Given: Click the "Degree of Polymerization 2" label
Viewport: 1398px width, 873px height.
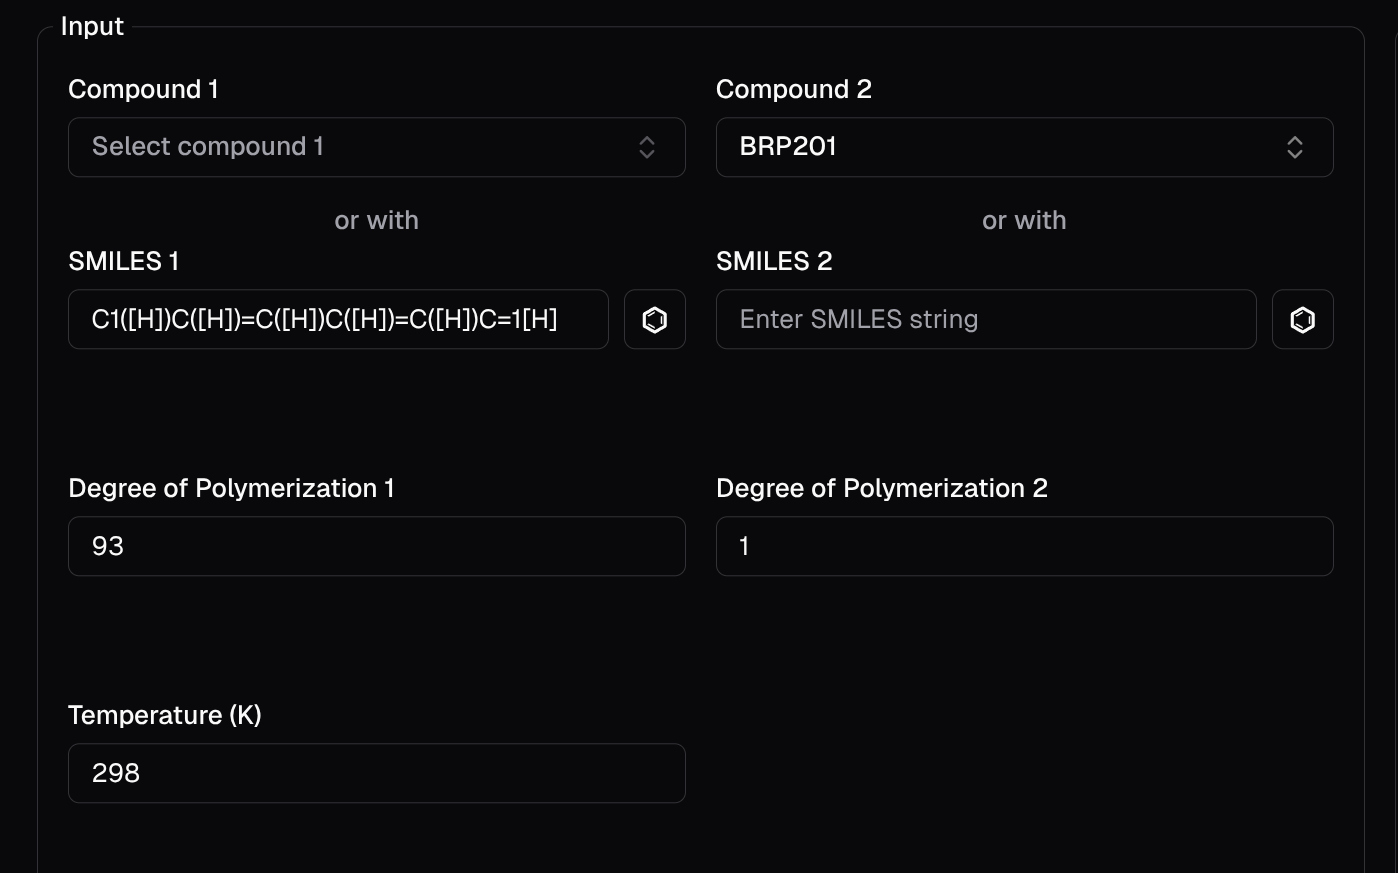Looking at the screenshot, I should (881, 488).
